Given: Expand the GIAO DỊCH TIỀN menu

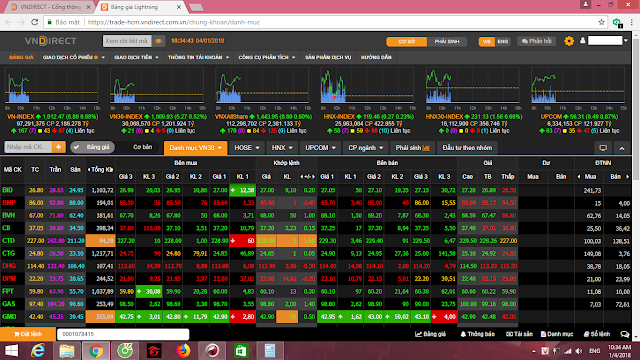Looking at the screenshot, I should coord(136,57).
